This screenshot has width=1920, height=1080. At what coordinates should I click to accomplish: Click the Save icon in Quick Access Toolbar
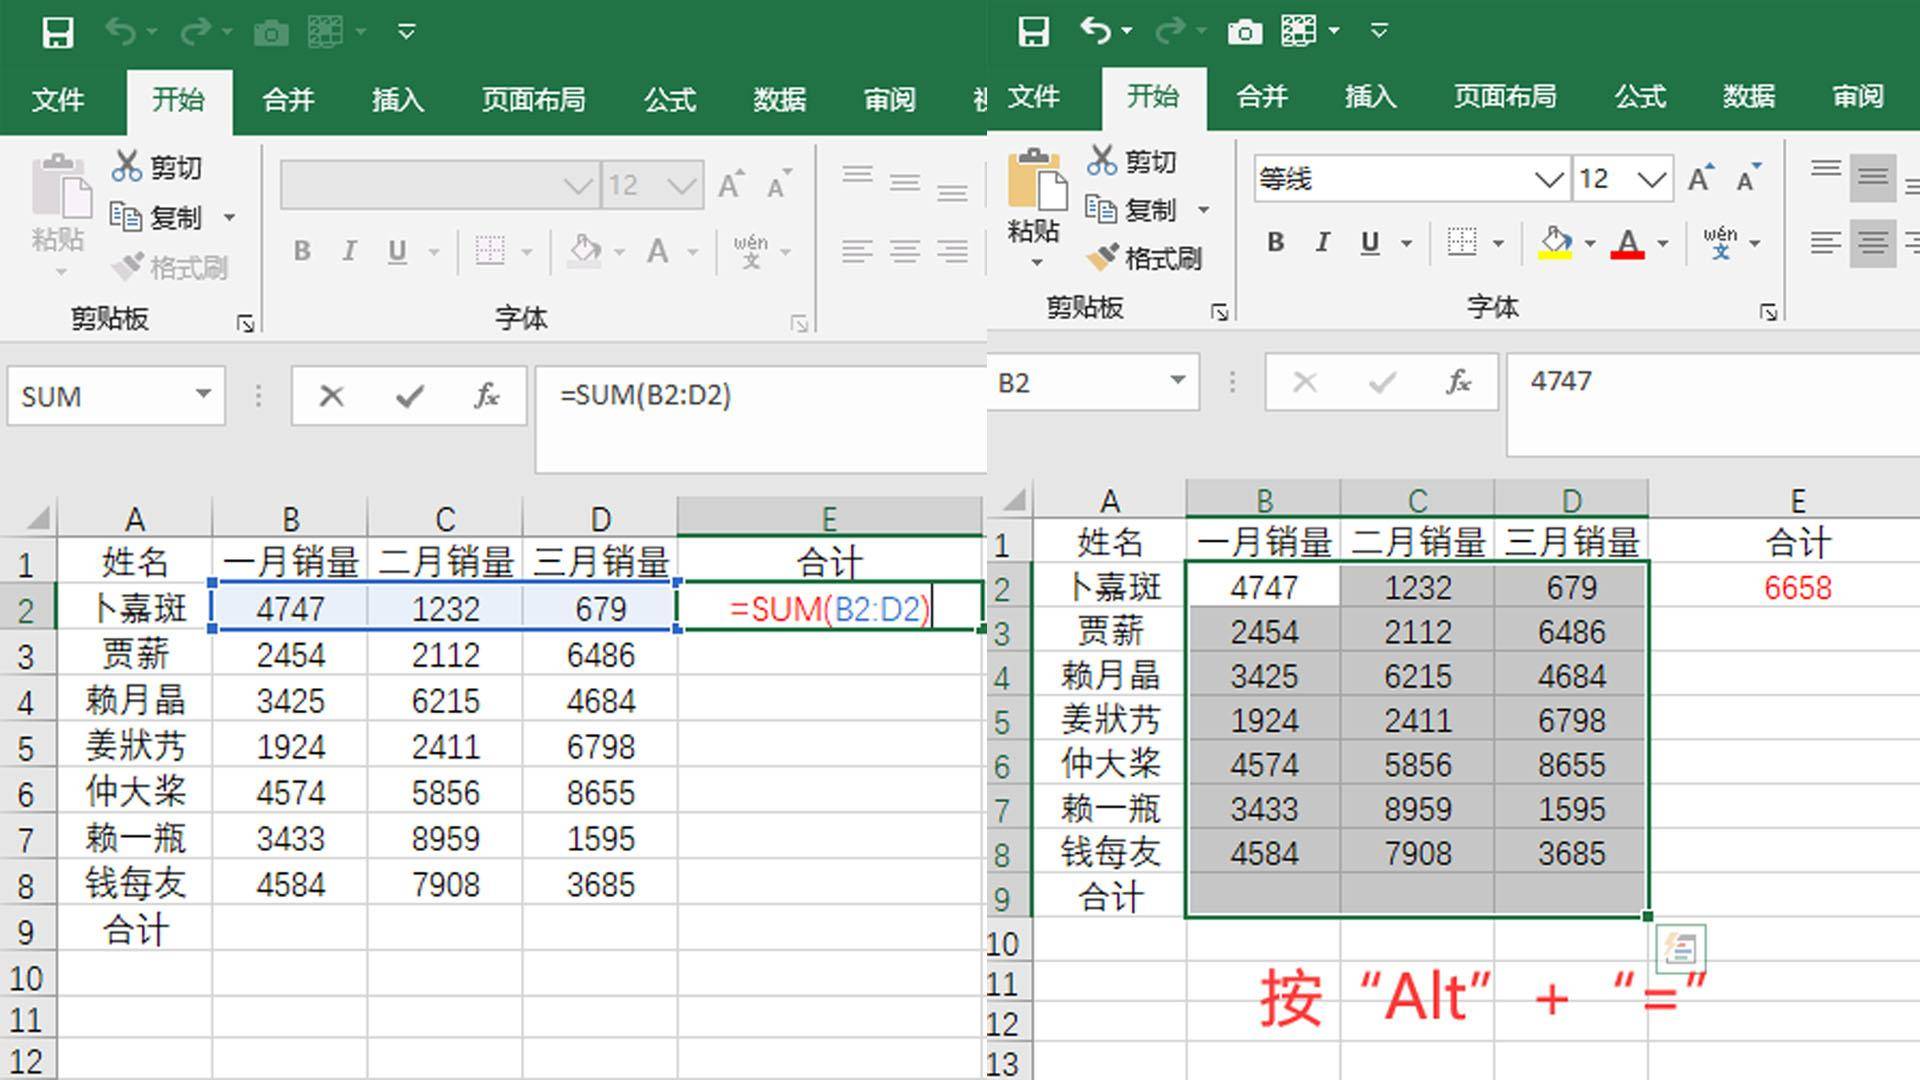pyautogui.click(x=1035, y=31)
